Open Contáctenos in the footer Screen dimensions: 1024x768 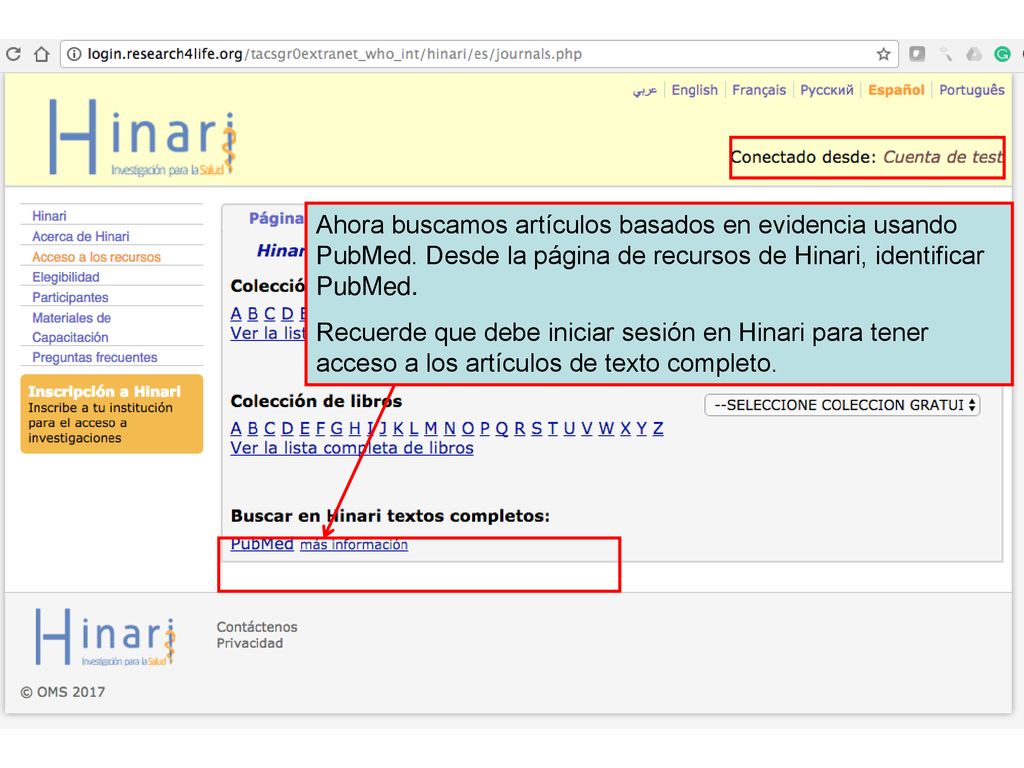click(257, 627)
